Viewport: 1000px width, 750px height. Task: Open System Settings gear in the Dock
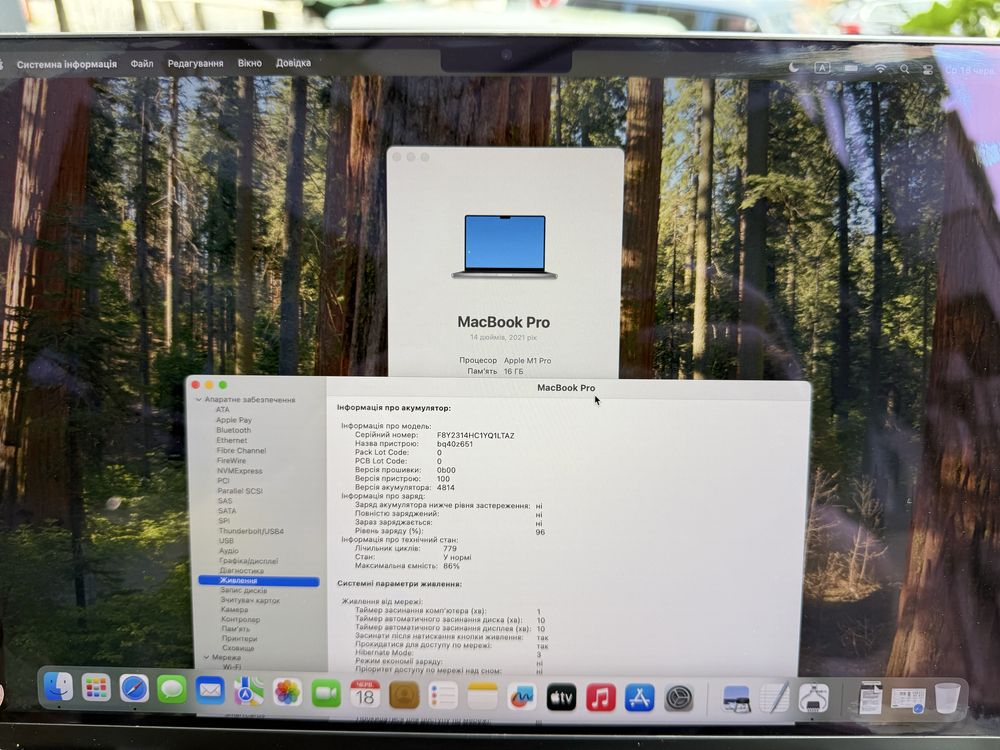click(x=679, y=699)
